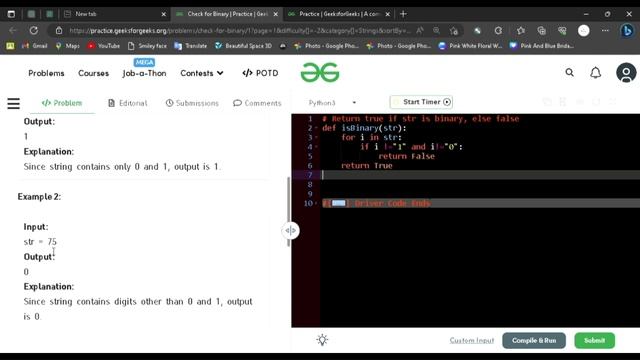Click the zoom magnifier in address bar

click(436, 31)
